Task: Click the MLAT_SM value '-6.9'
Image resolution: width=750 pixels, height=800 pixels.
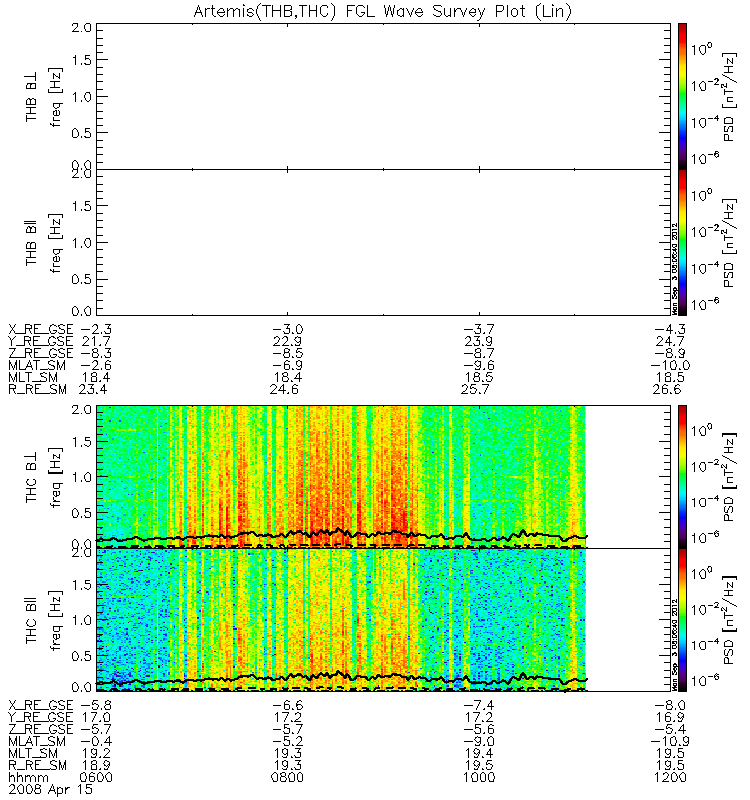Action: point(287,365)
